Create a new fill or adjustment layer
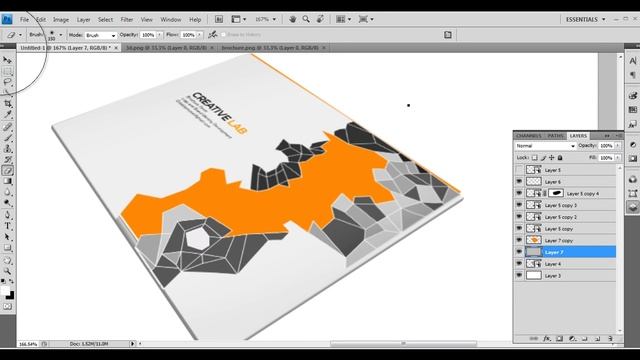The height and width of the screenshot is (360, 640). [x=572, y=338]
